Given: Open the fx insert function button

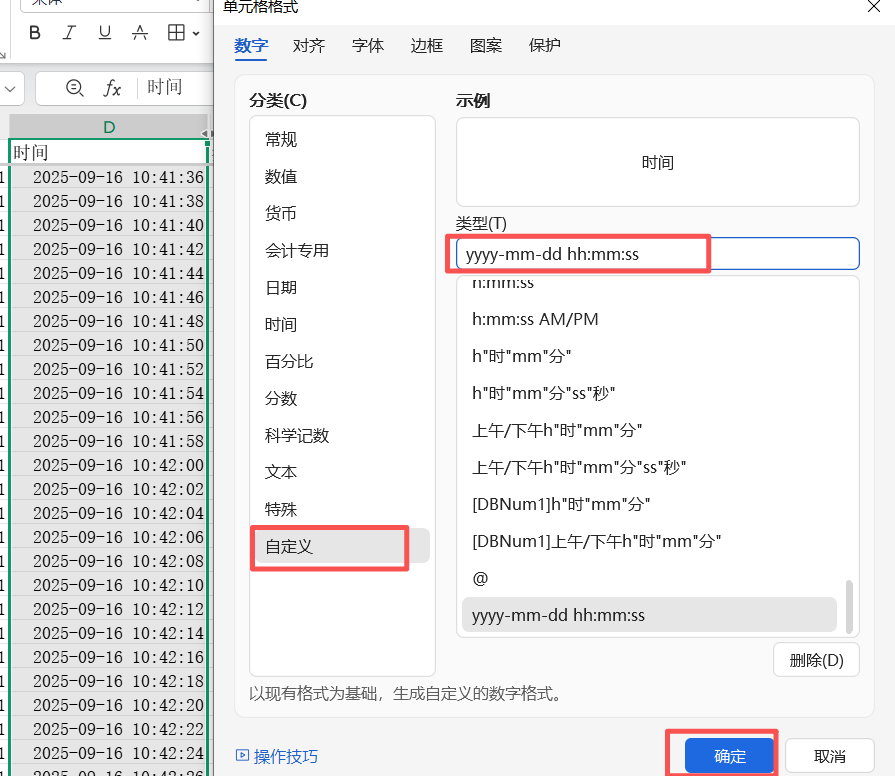Looking at the screenshot, I should pyautogui.click(x=112, y=88).
